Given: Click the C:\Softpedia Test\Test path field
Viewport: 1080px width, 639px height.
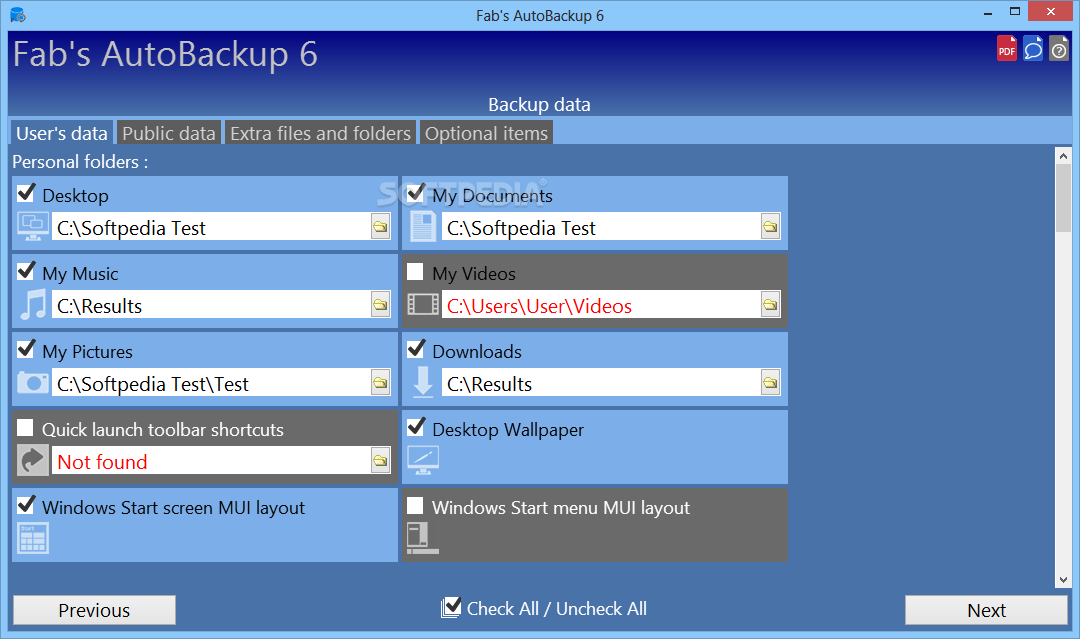Looking at the screenshot, I should (x=211, y=382).
